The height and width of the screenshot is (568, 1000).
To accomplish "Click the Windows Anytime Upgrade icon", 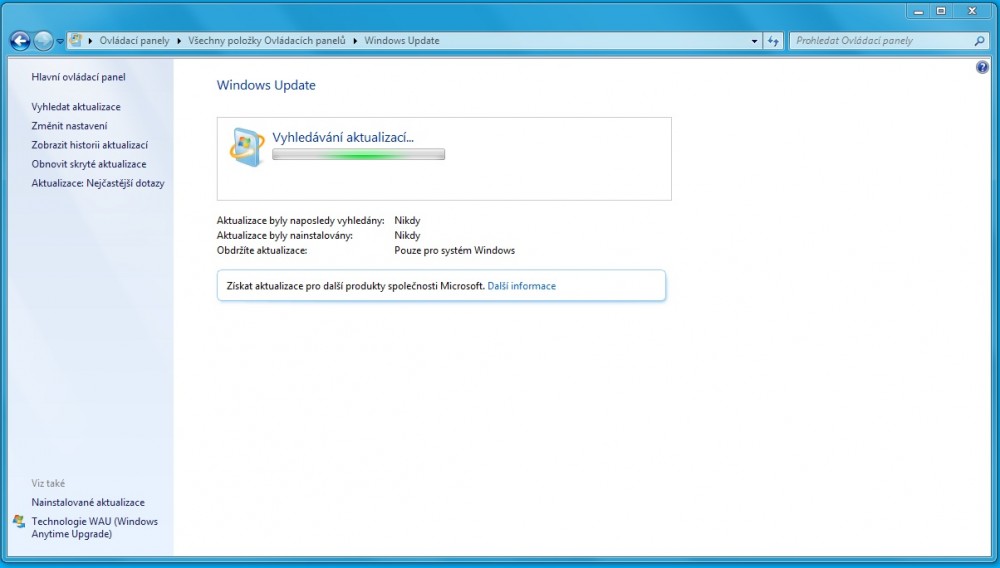I will tap(19, 522).
